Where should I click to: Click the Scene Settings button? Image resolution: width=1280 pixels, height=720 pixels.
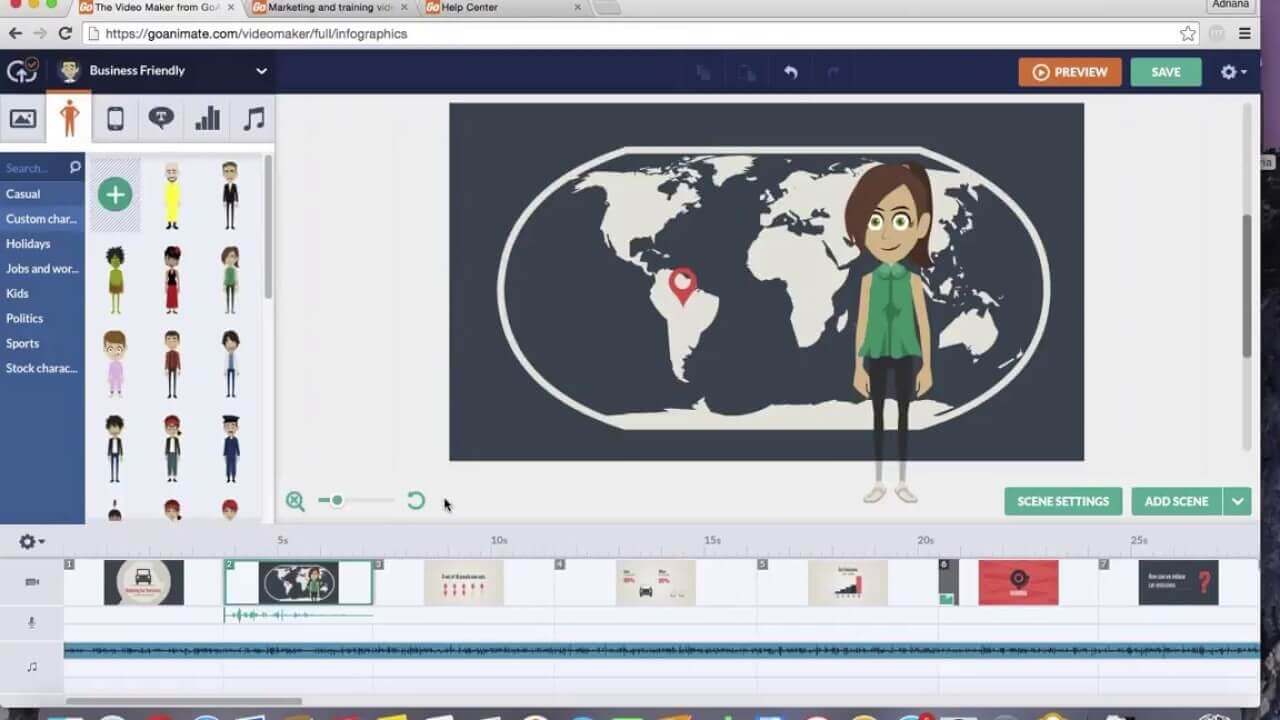[1063, 501]
